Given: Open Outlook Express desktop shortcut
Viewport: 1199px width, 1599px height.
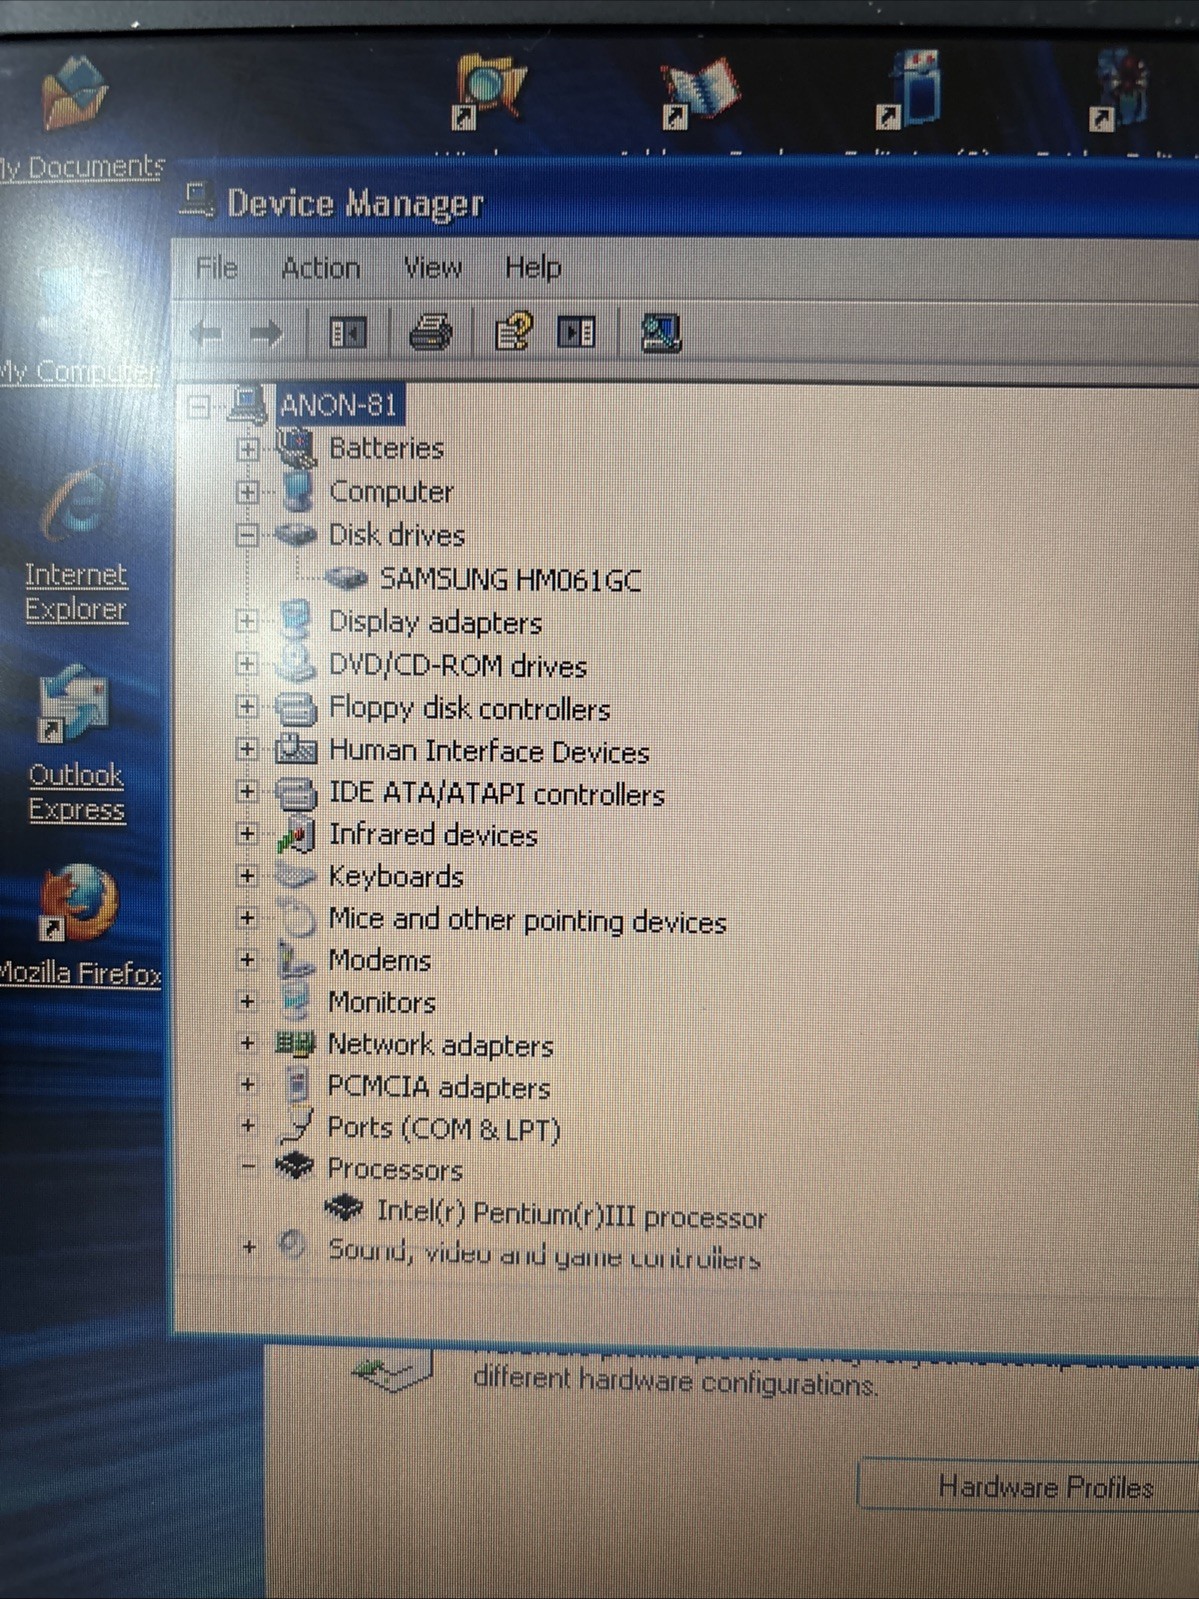Looking at the screenshot, I should coord(76,744).
